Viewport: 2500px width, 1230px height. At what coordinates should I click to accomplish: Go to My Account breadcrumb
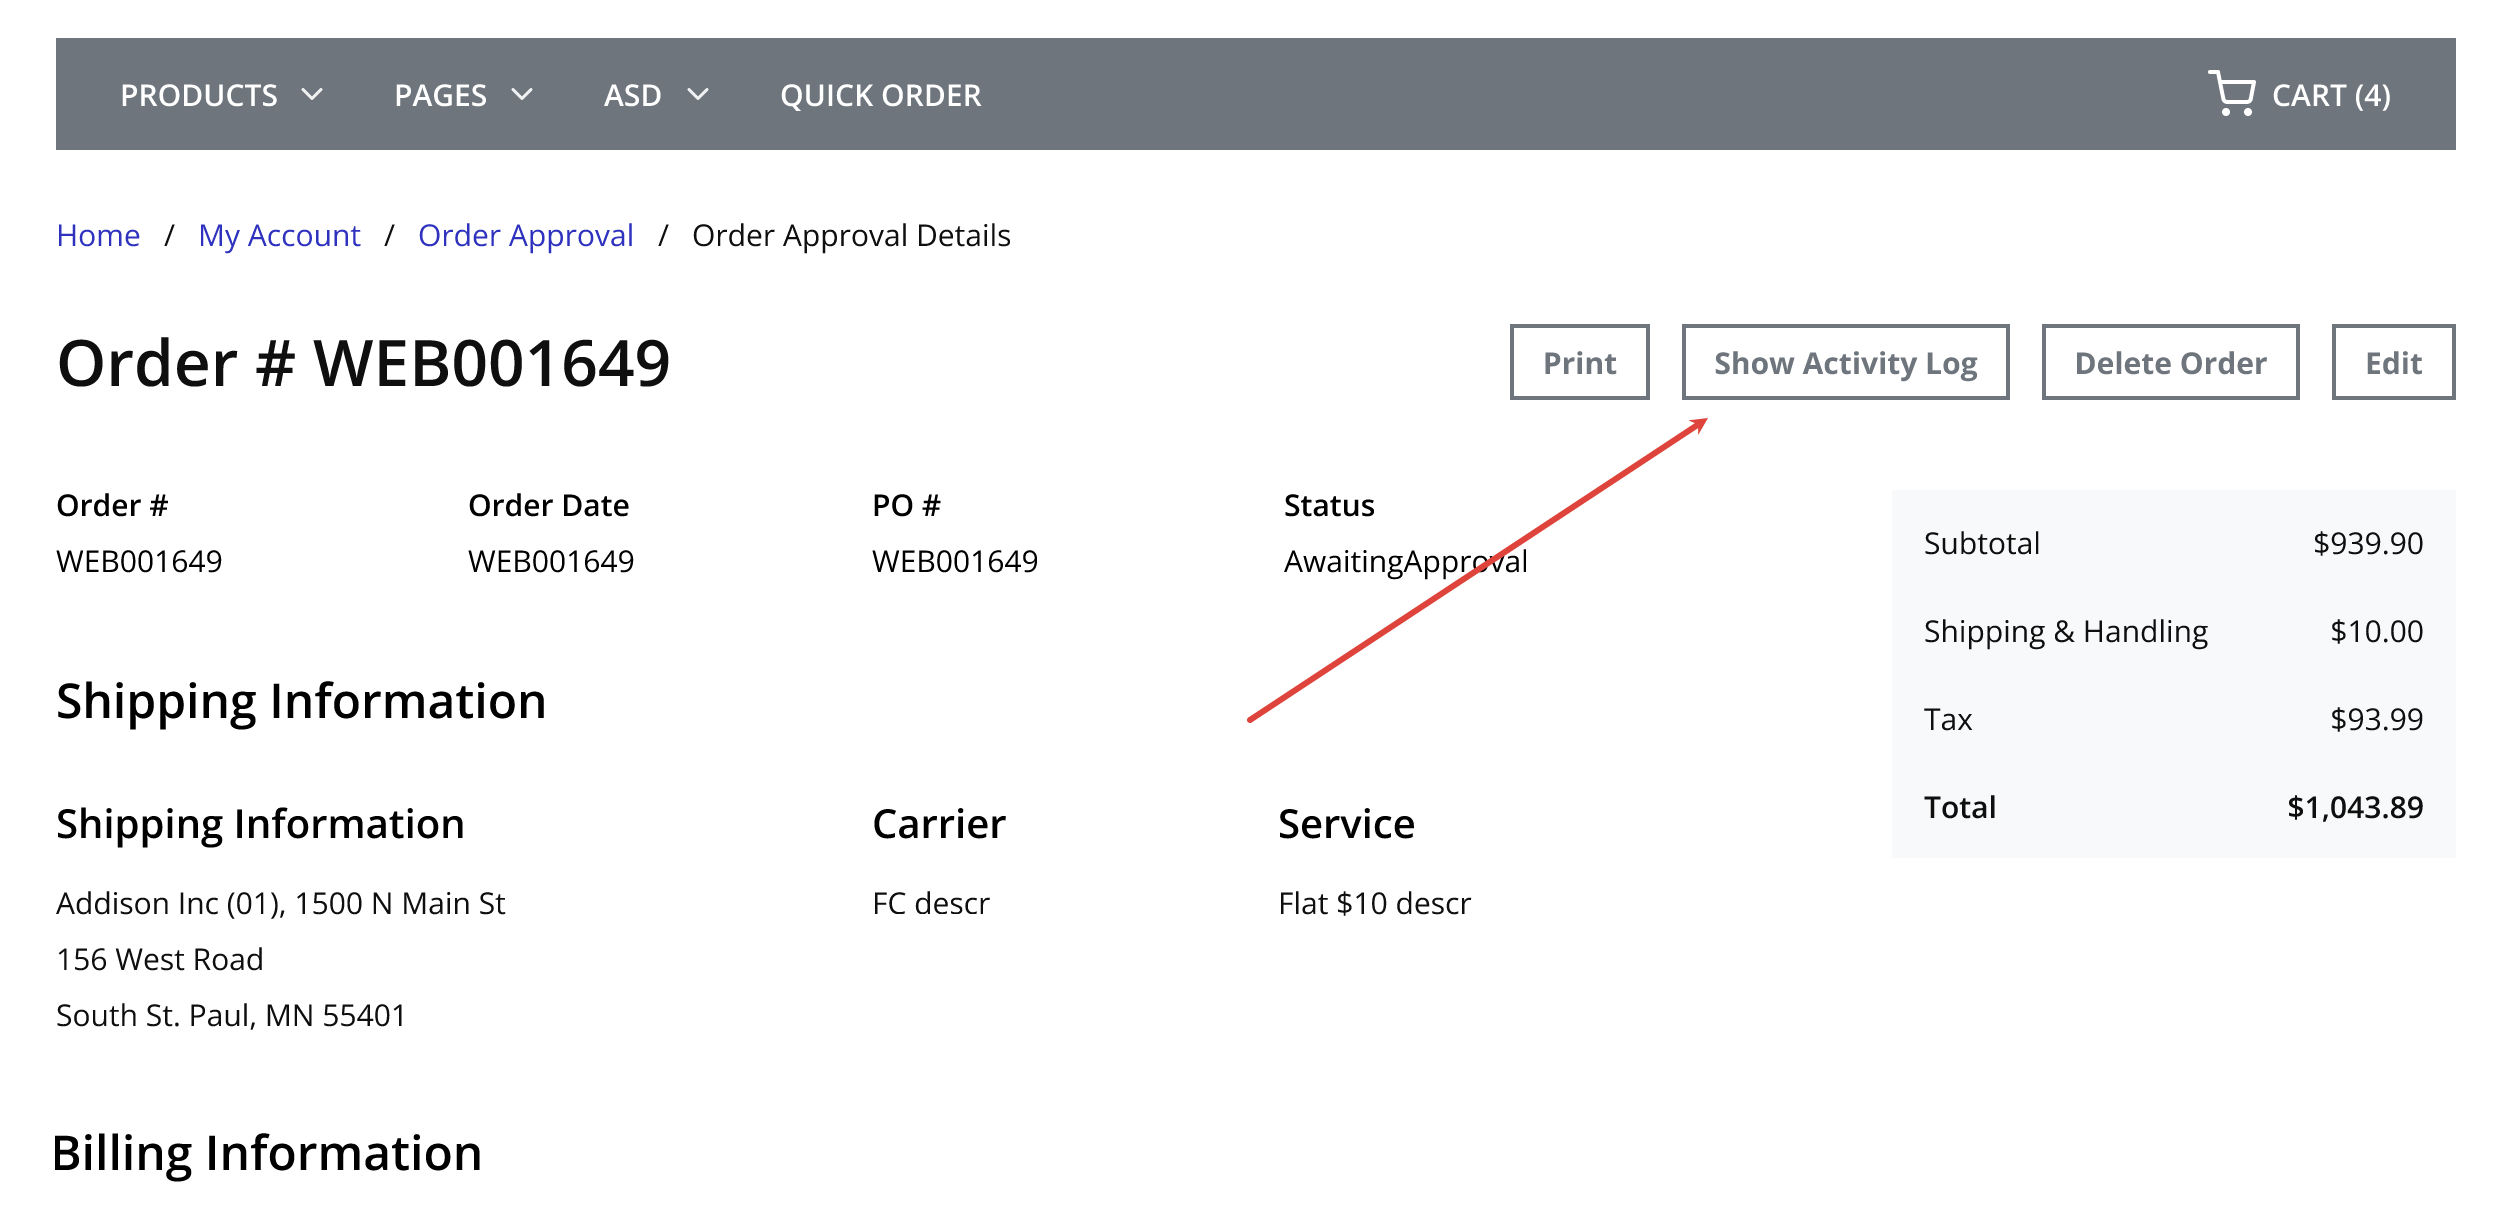tap(279, 235)
